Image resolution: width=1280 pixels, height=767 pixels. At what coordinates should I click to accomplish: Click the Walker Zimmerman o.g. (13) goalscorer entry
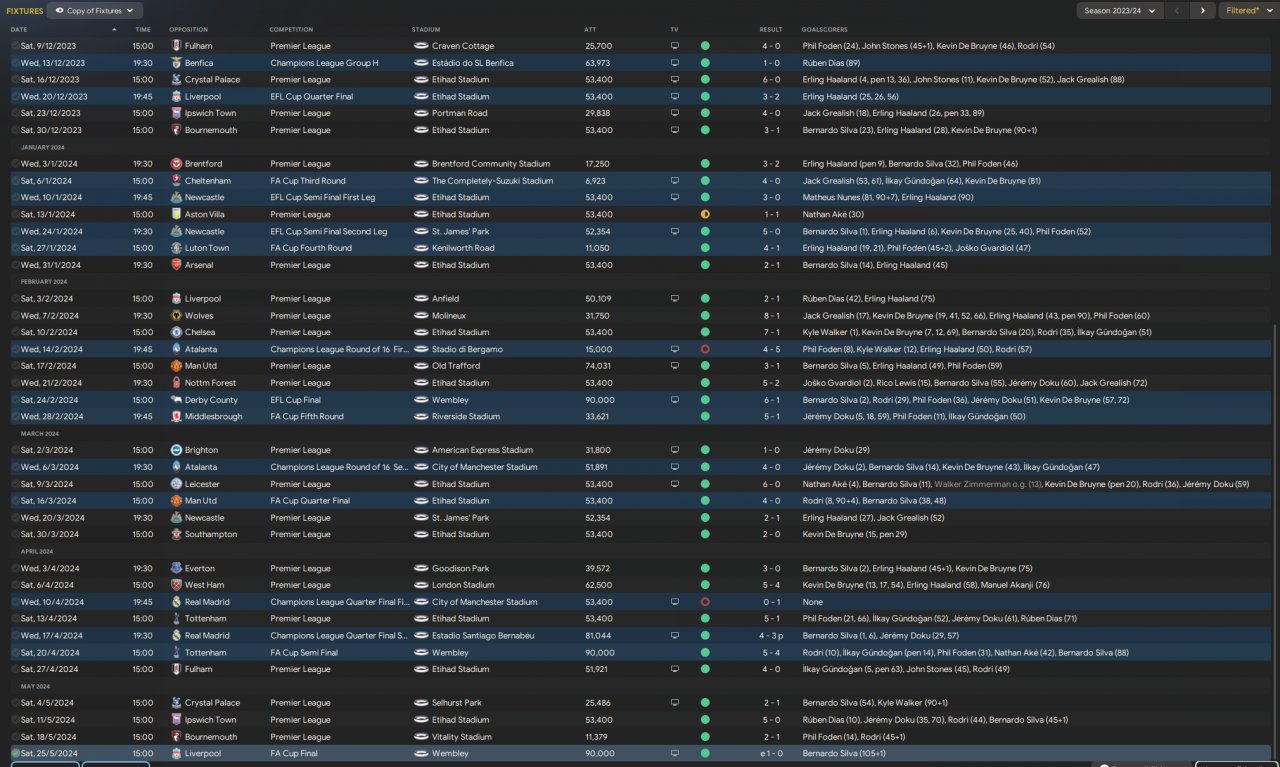pyautogui.click(x=988, y=484)
